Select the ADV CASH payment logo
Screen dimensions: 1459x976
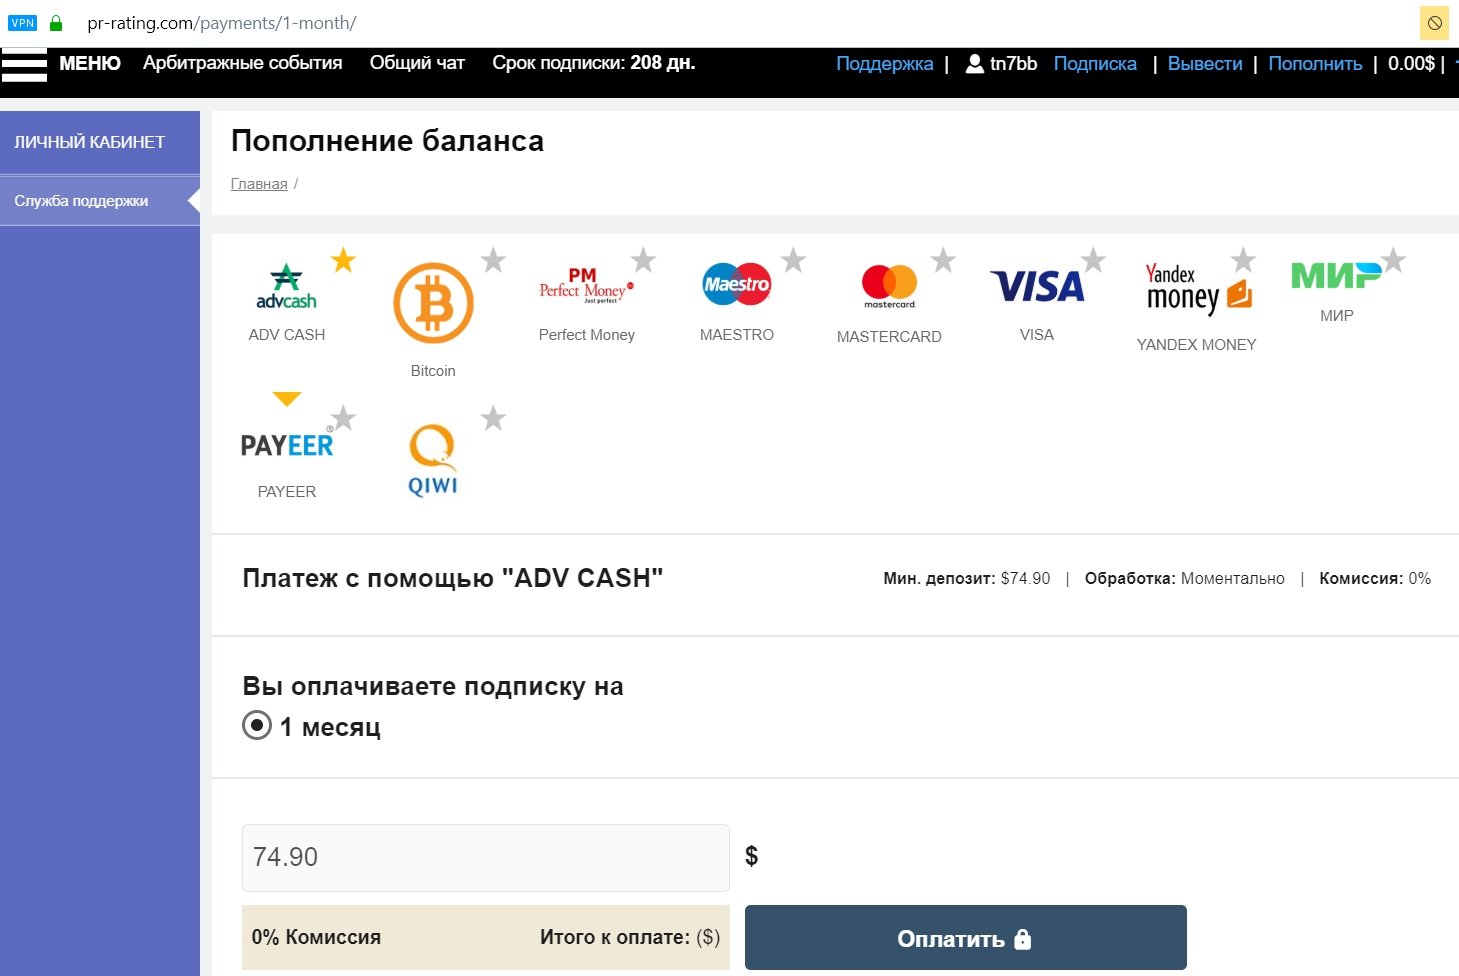pos(286,287)
